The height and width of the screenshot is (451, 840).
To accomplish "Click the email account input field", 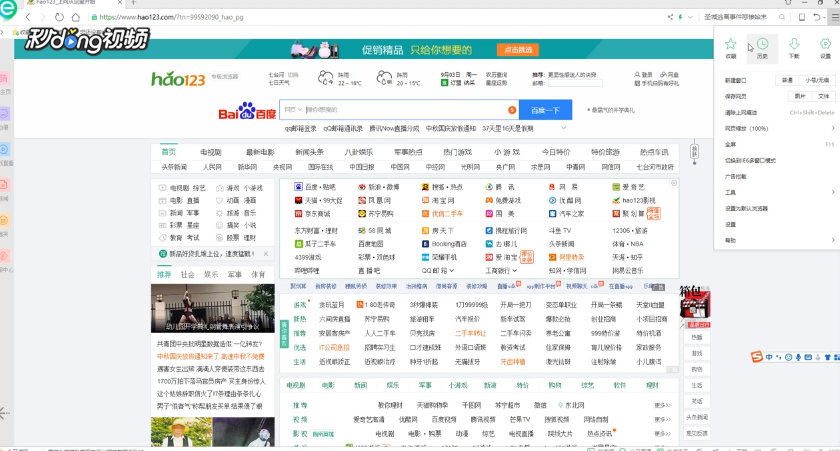I will point(575,83).
